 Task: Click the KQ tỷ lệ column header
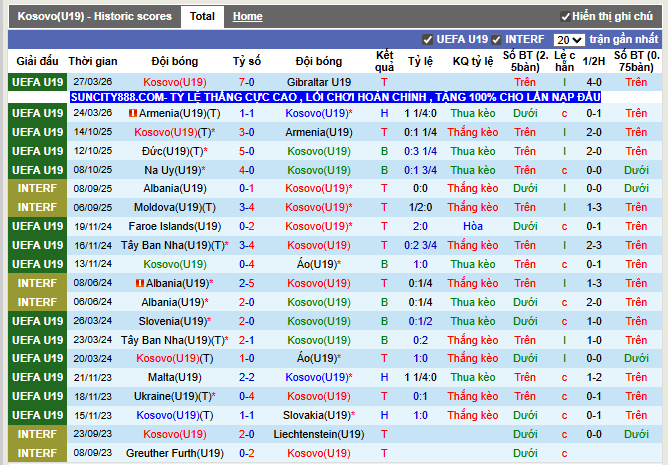pos(472,61)
